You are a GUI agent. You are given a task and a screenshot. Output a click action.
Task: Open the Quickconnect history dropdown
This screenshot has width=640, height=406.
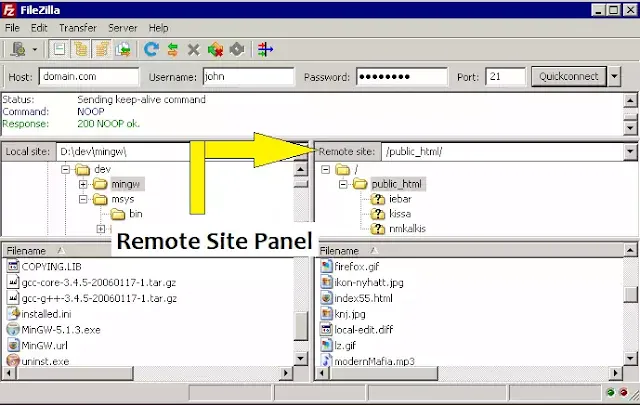[x=614, y=76]
